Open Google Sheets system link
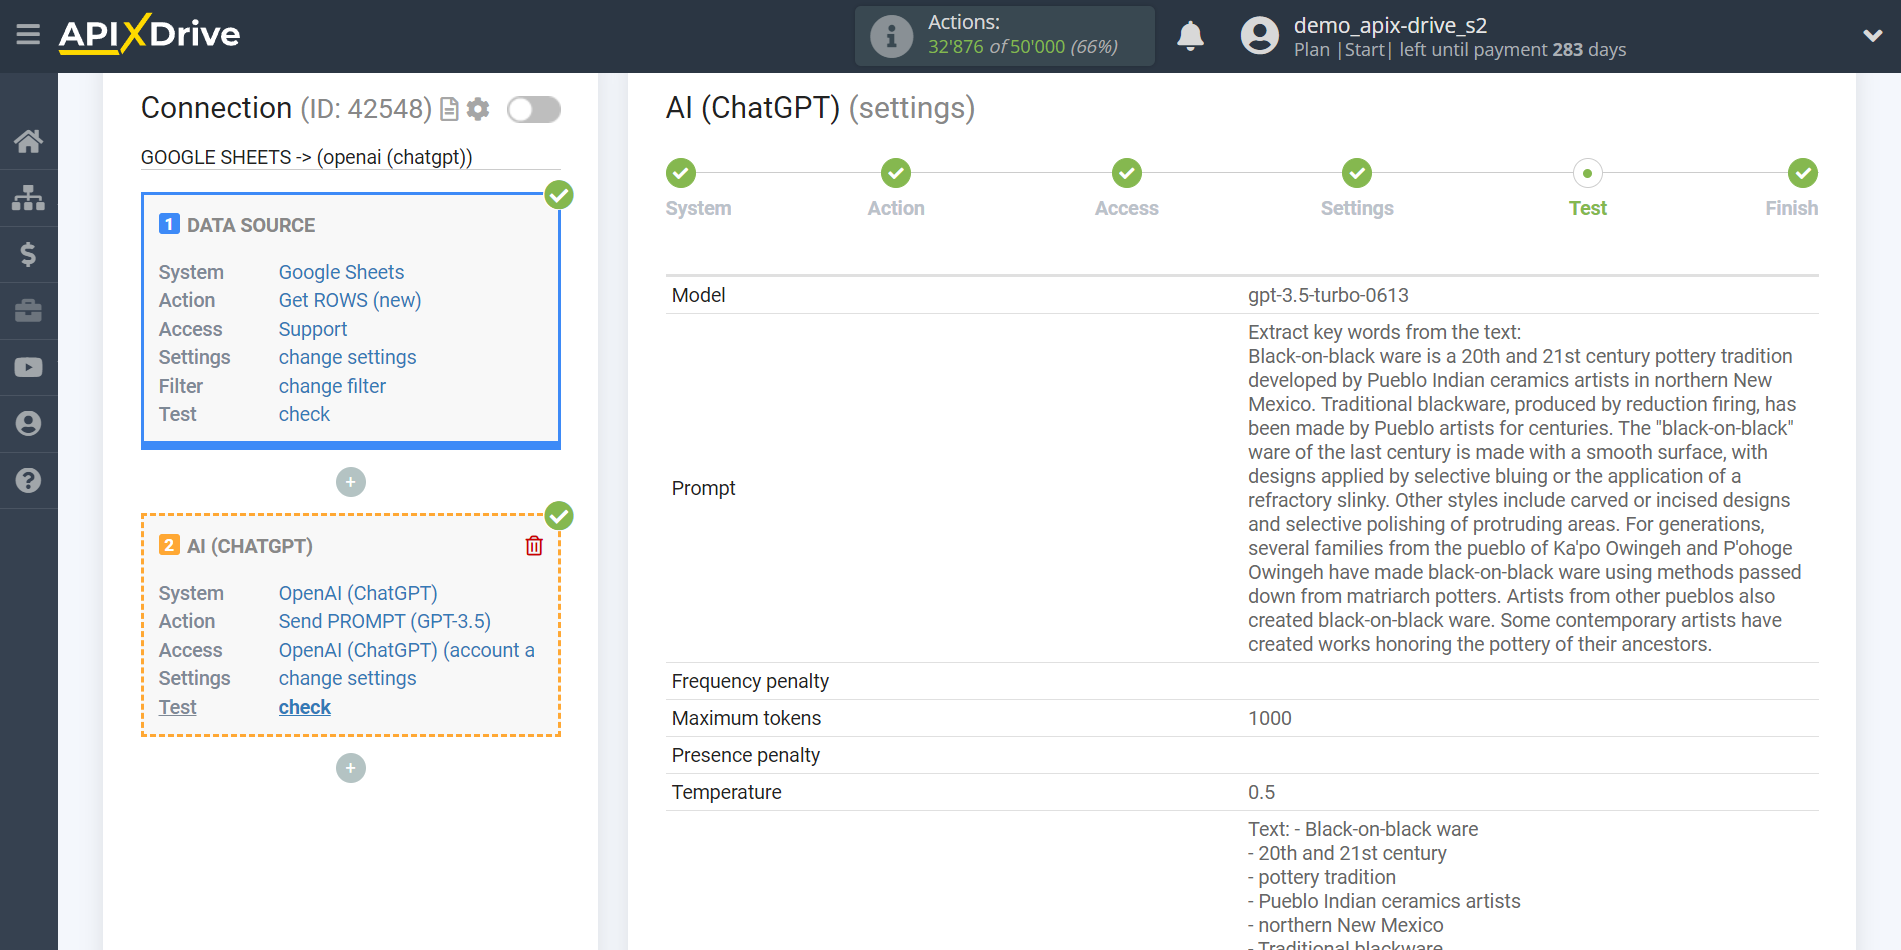This screenshot has height=950, width=1901. click(341, 272)
